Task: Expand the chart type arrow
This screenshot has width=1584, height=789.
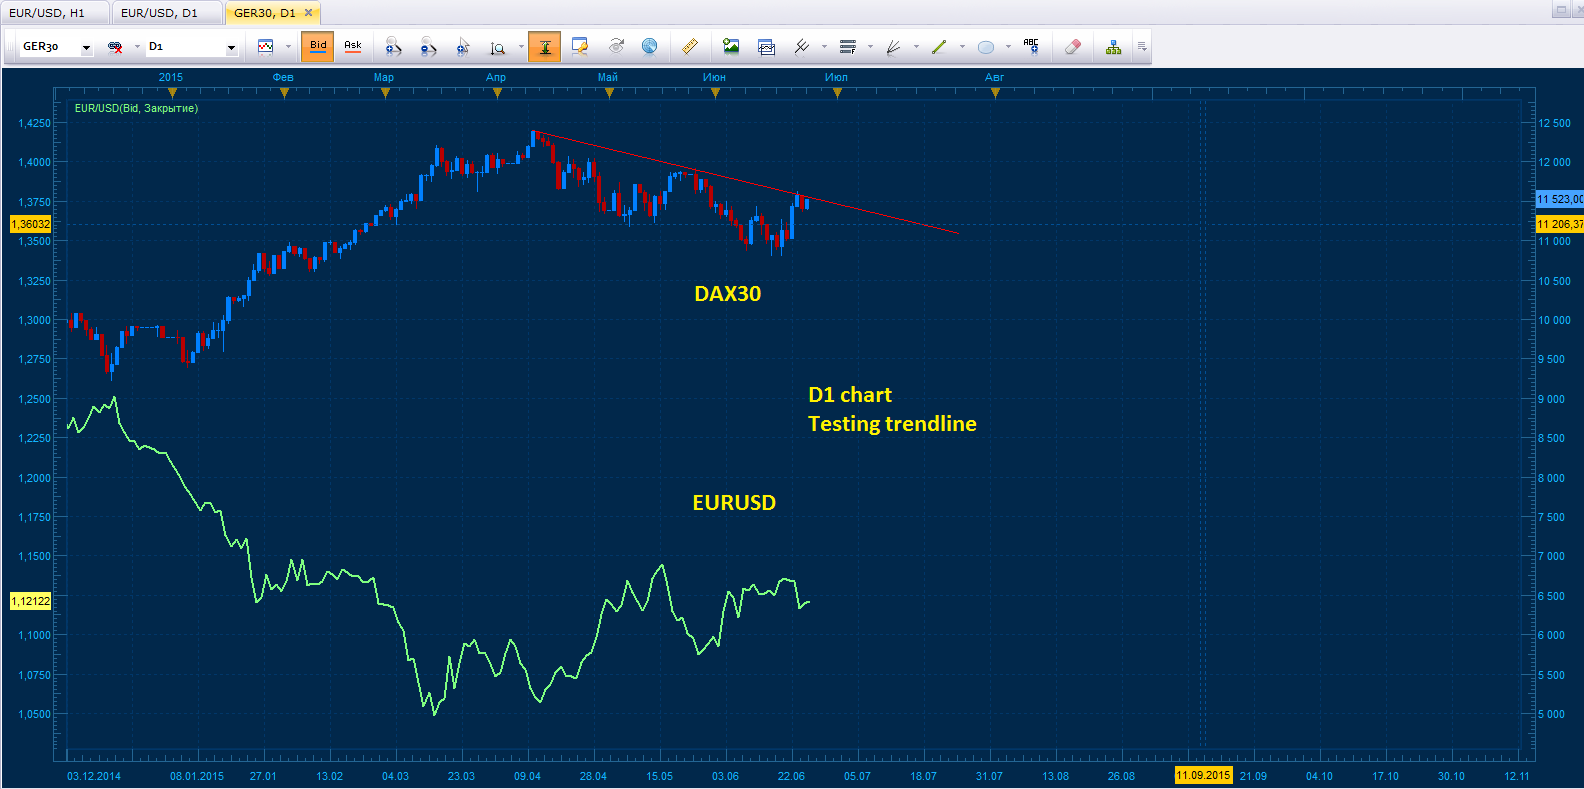Action: 288,47
